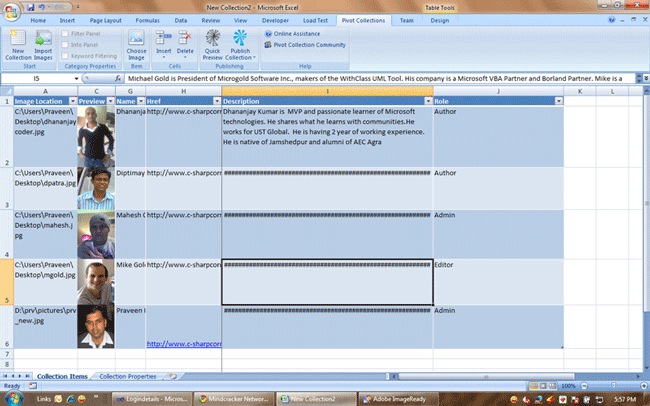Switch to Collection Items sheet tab

pyautogui.click(x=62, y=377)
